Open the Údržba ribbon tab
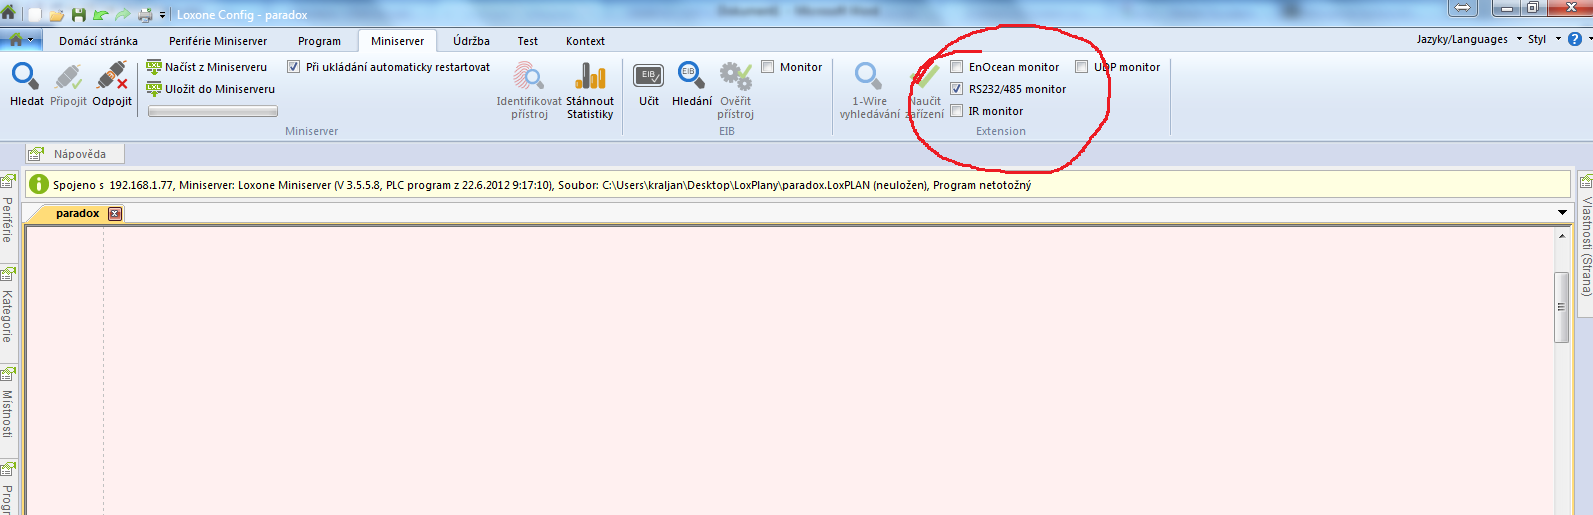Viewport: 1593px width, 515px height. [471, 41]
